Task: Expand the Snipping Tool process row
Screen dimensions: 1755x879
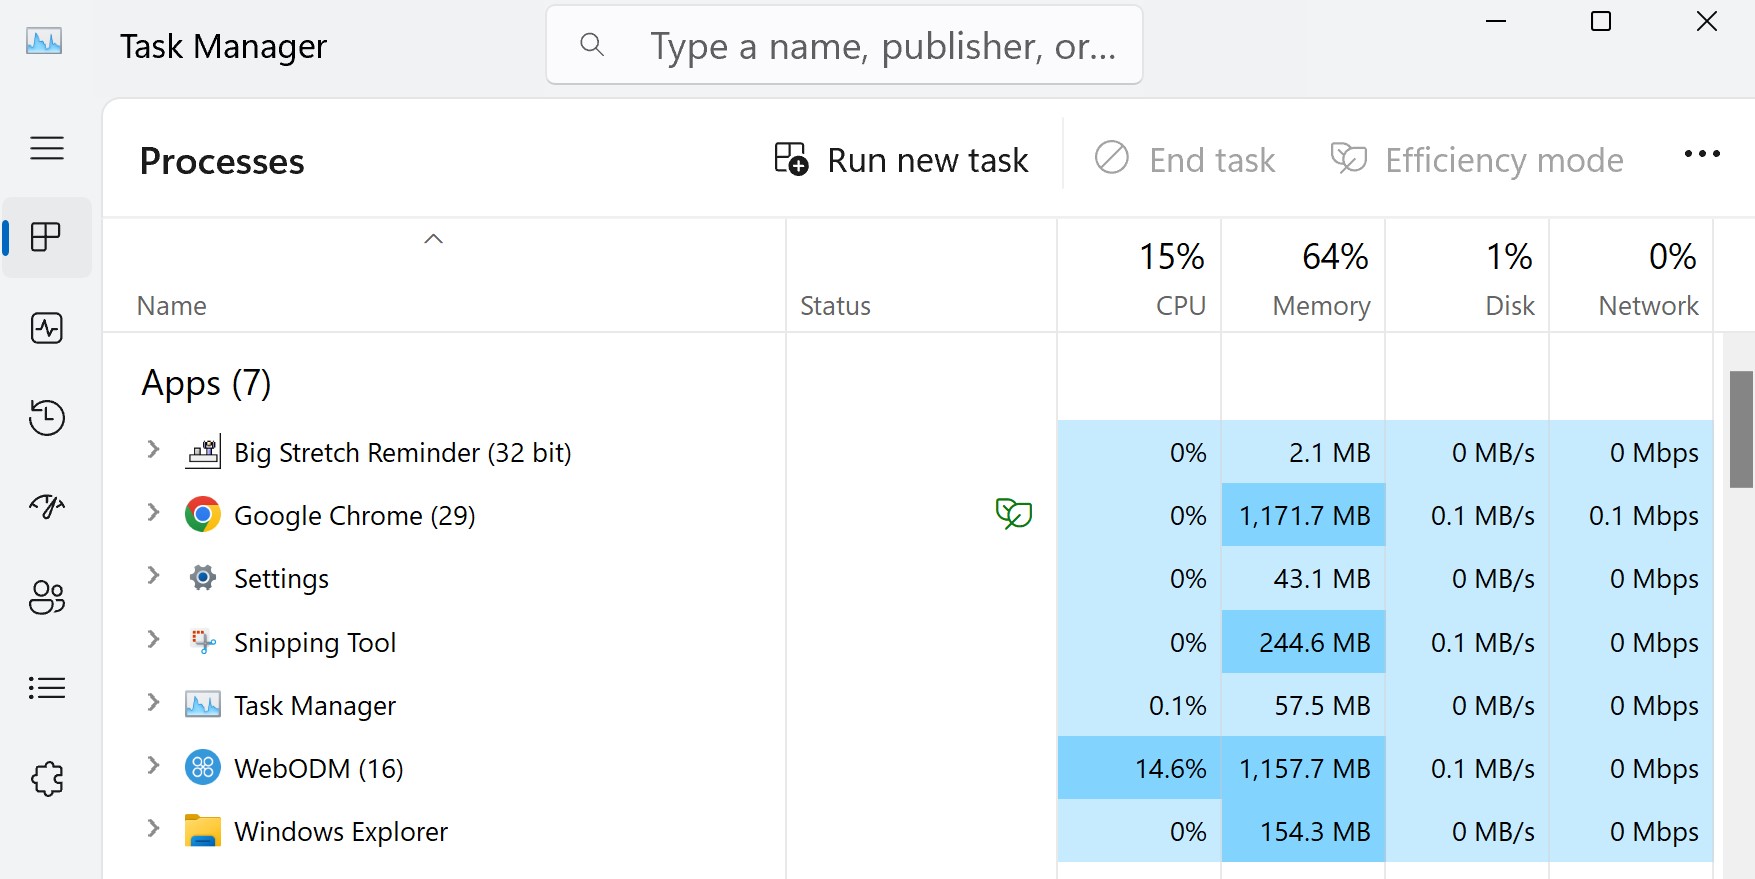Action: point(153,640)
